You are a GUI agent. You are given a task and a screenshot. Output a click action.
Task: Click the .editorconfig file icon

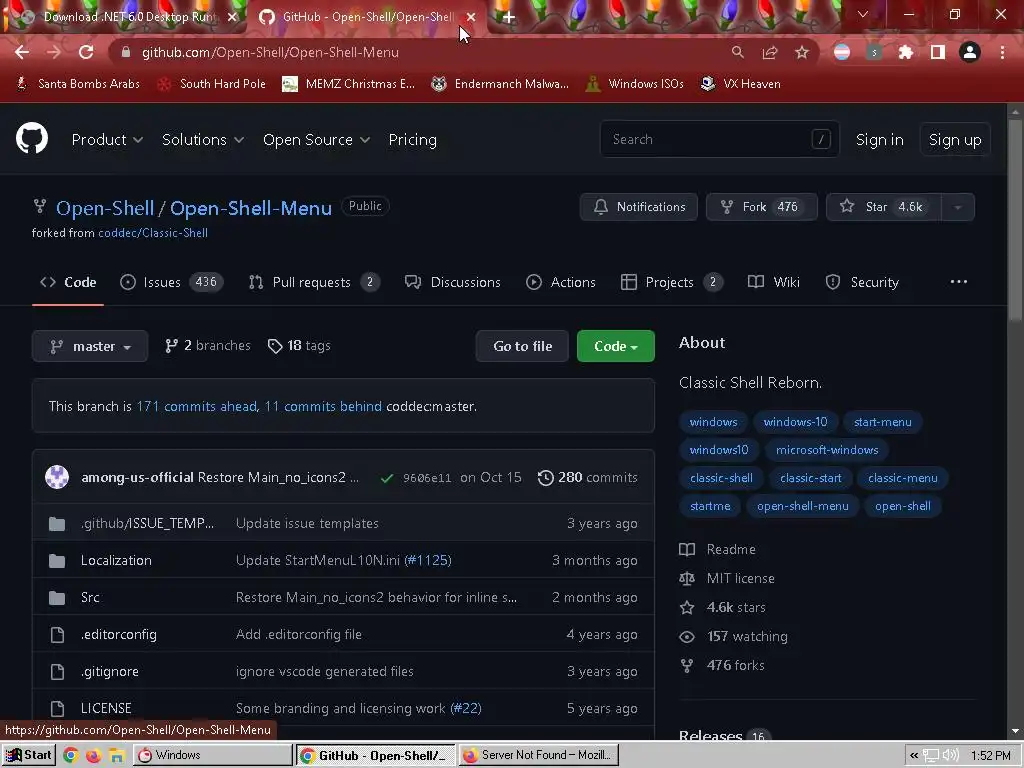tap(57, 634)
